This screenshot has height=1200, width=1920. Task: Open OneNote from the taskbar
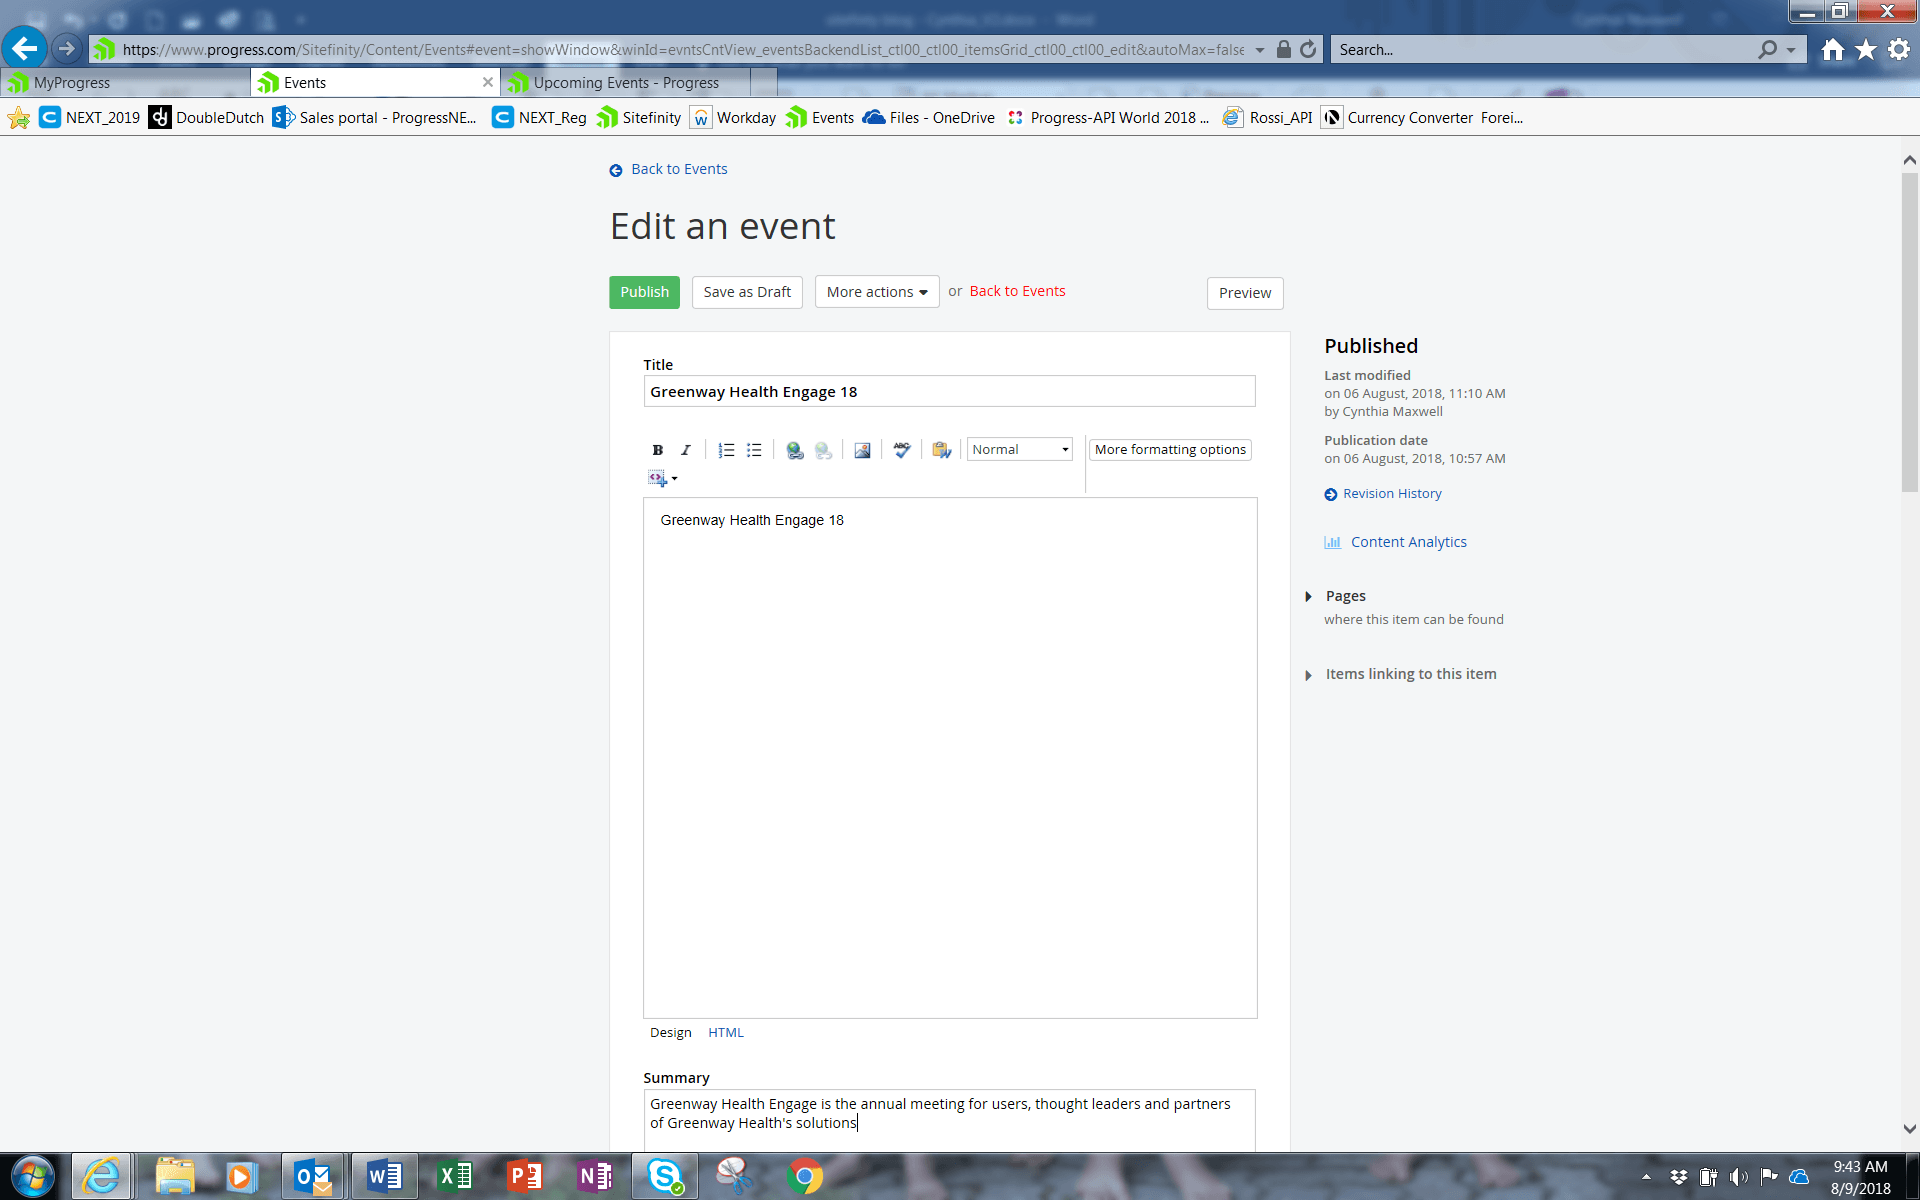coord(595,1176)
